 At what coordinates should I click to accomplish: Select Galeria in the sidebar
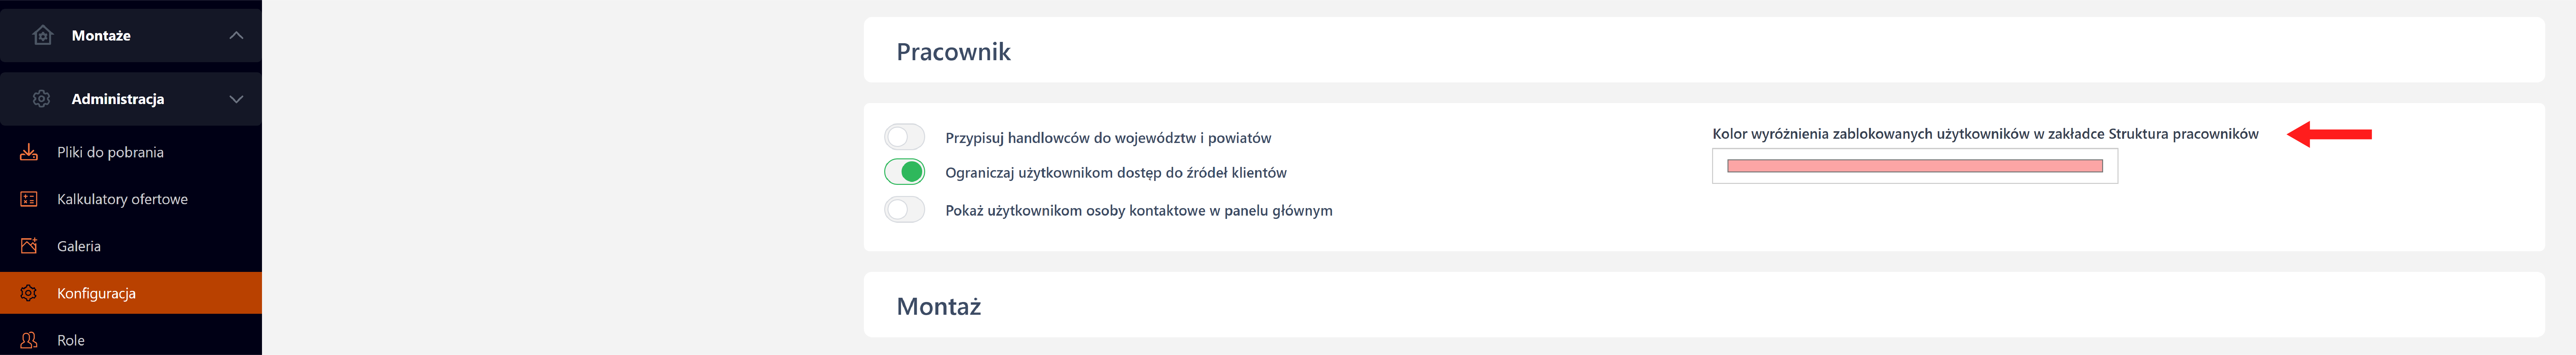tap(79, 246)
